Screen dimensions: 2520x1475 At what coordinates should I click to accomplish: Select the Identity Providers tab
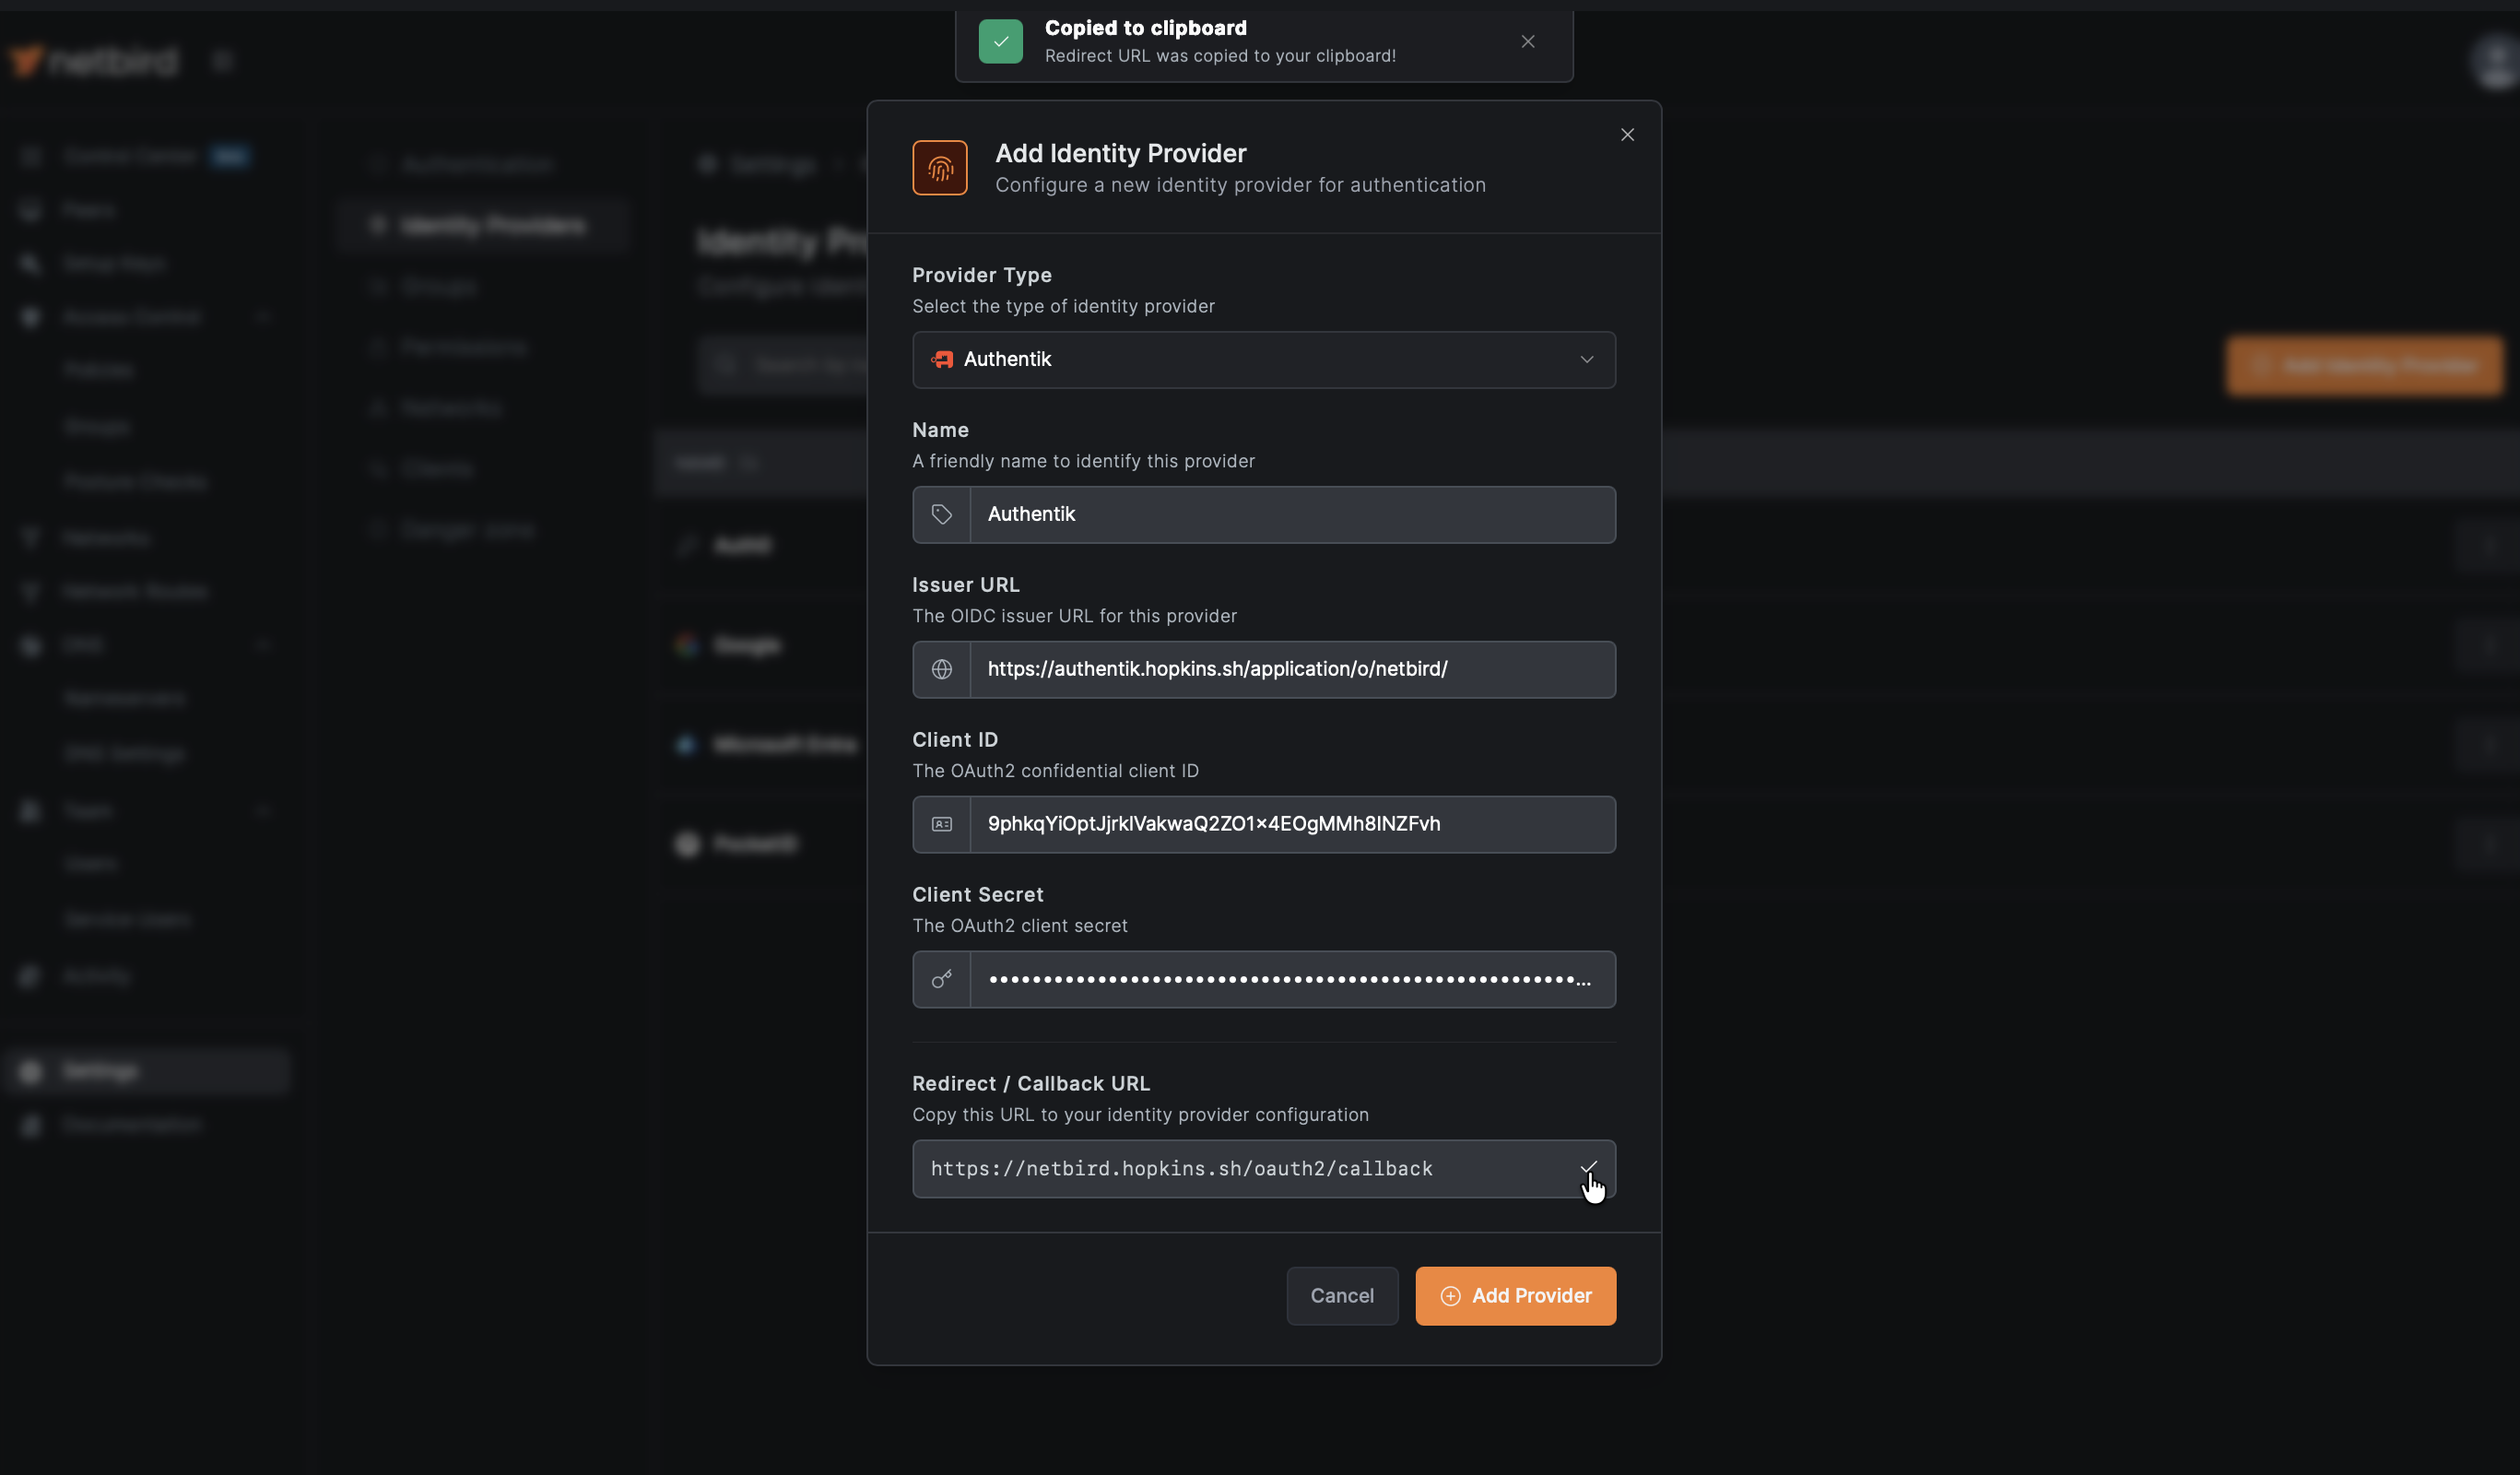[x=482, y=226]
